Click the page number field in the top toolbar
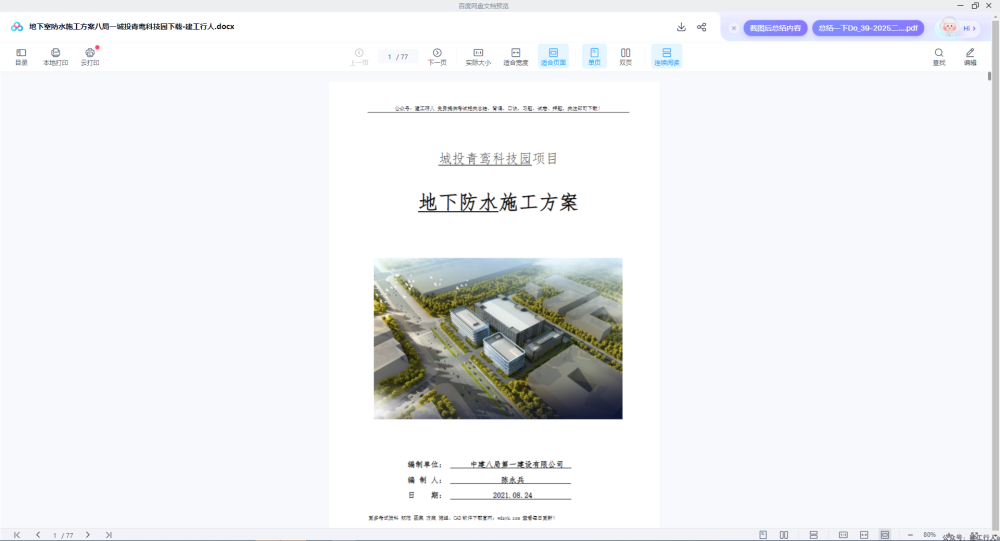The image size is (1000, 541). pos(397,57)
